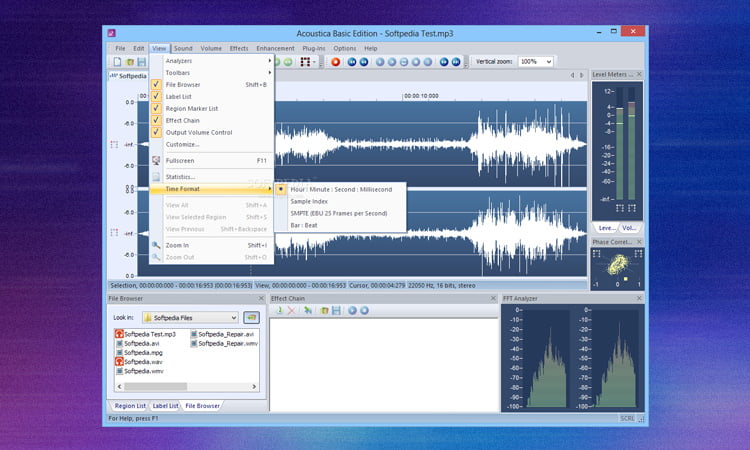Screen dimensions: 750x450
Task: Select Softpedia.wav in the file list
Action: click(142, 361)
